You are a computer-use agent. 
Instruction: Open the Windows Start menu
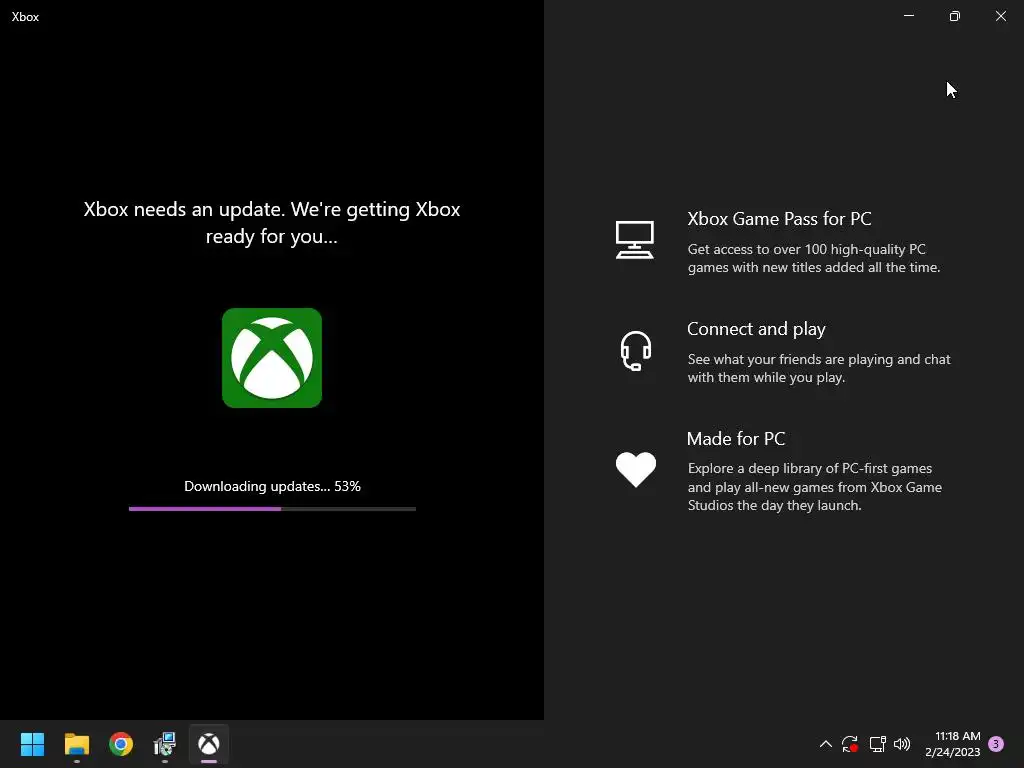(32, 744)
